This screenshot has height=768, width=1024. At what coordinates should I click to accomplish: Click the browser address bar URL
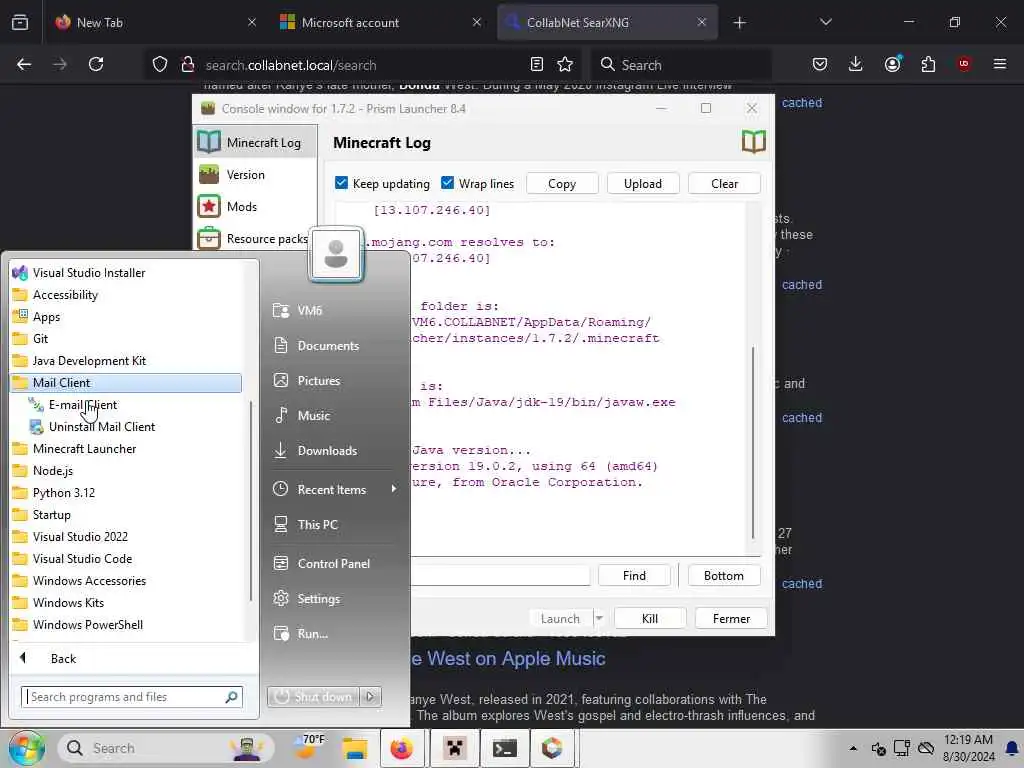(x=291, y=65)
